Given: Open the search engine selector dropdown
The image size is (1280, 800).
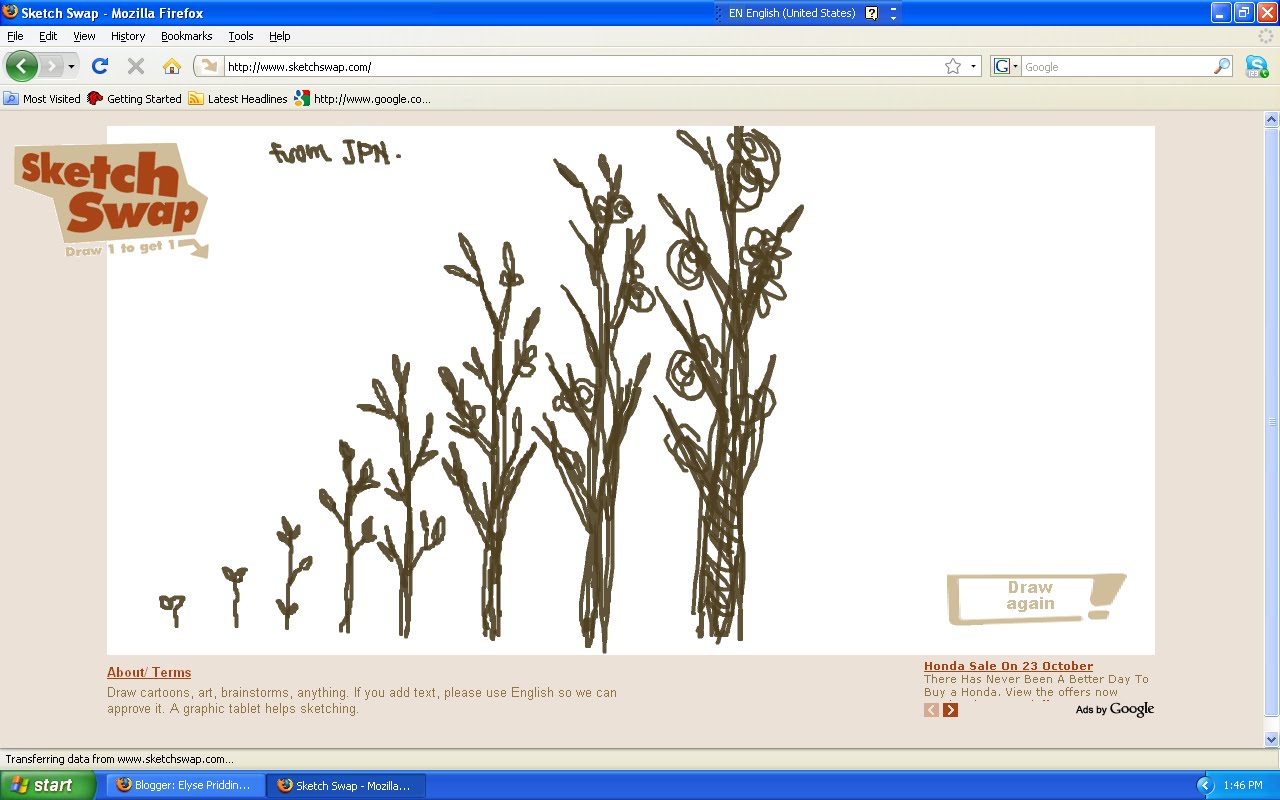Looking at the screenshot, I should [x=1005, y=67].
